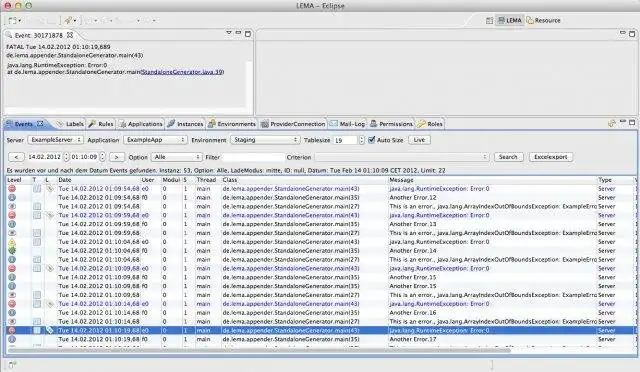Click the wand toolbar icon beside New
640x372 pixels.
click(x=68, y=20)
